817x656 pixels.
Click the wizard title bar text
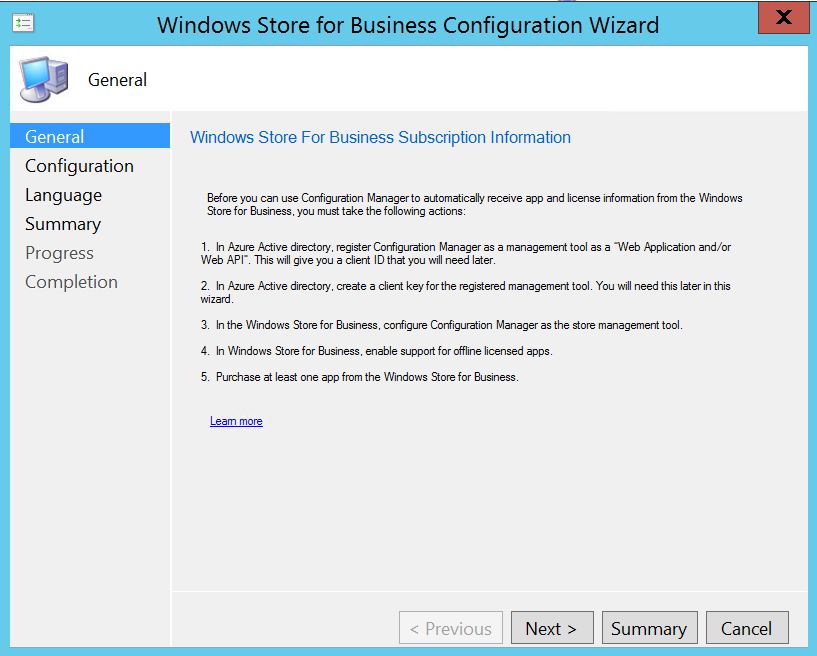click(x=408, y=25)
